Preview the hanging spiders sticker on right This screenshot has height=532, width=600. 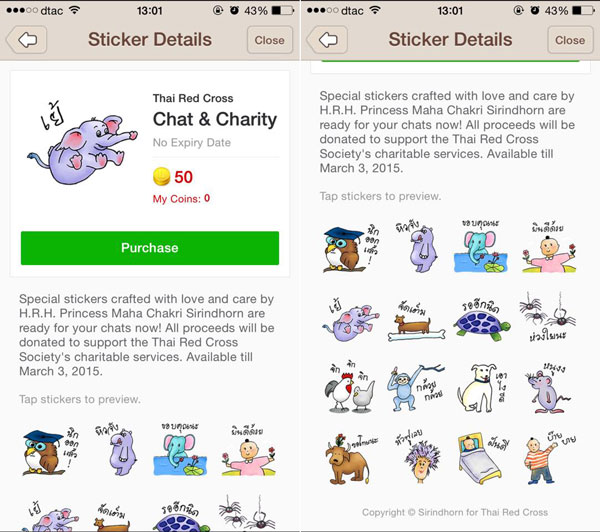coord(548,316)
